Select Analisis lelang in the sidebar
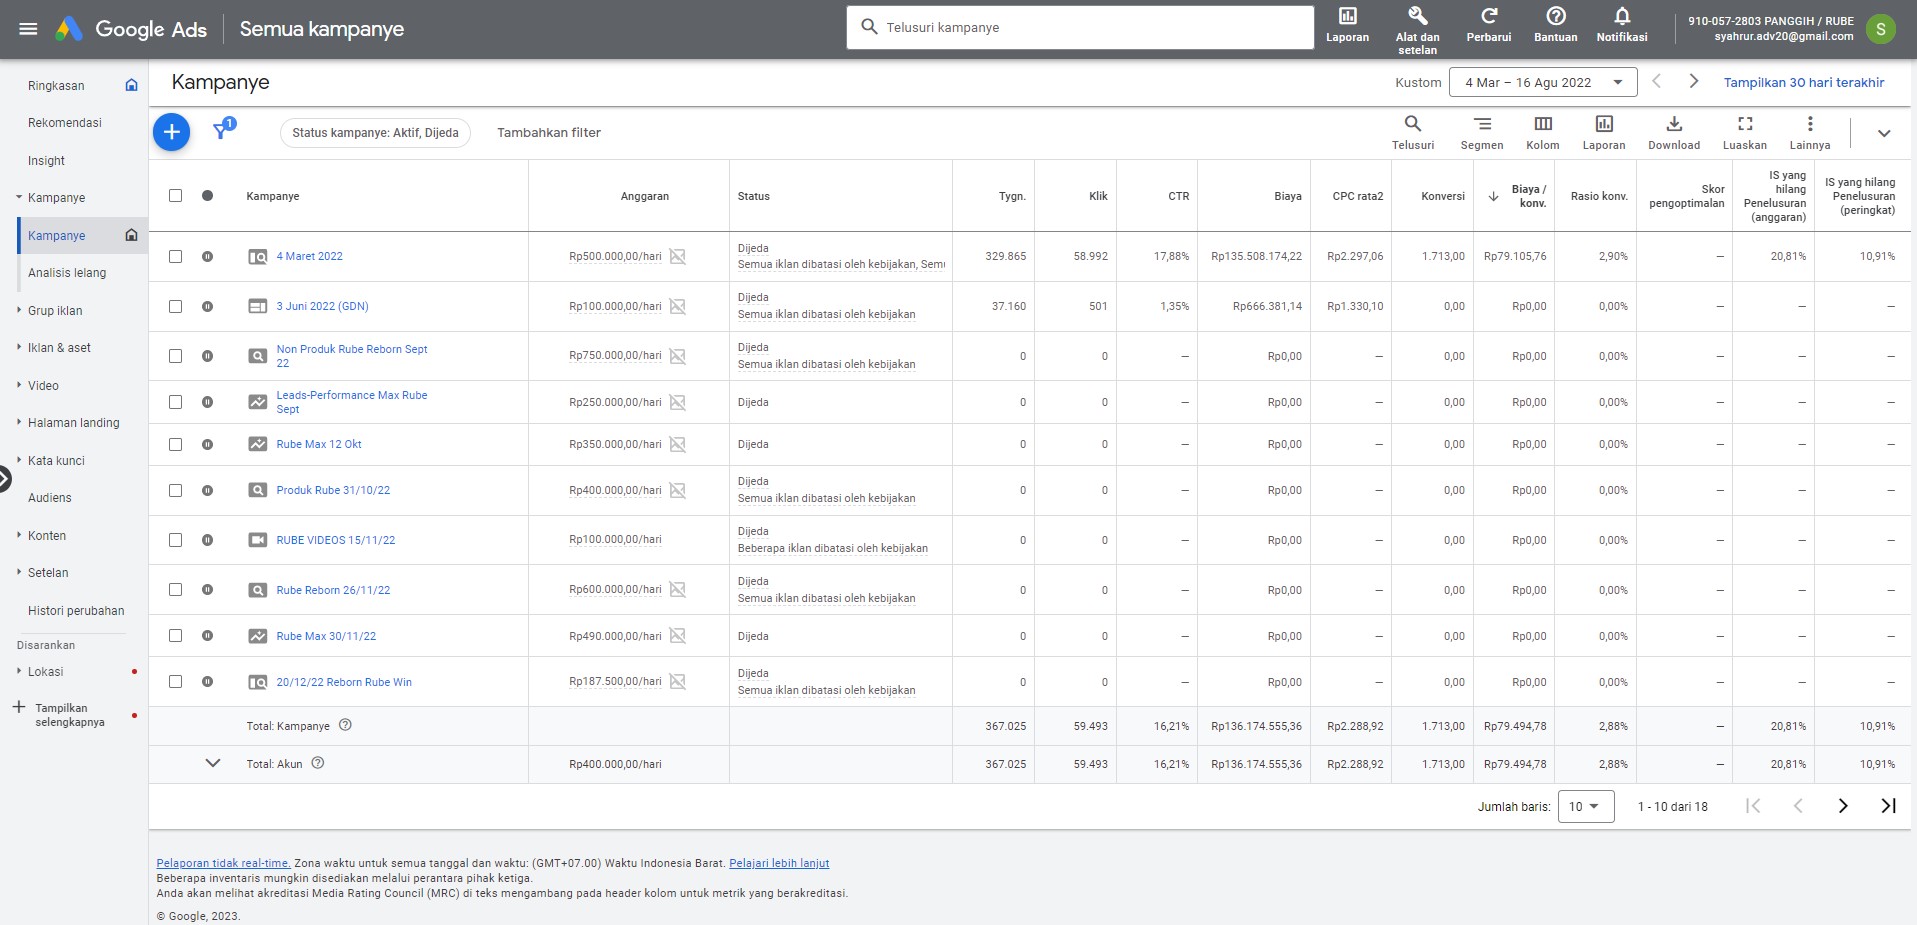 point(68,272)
